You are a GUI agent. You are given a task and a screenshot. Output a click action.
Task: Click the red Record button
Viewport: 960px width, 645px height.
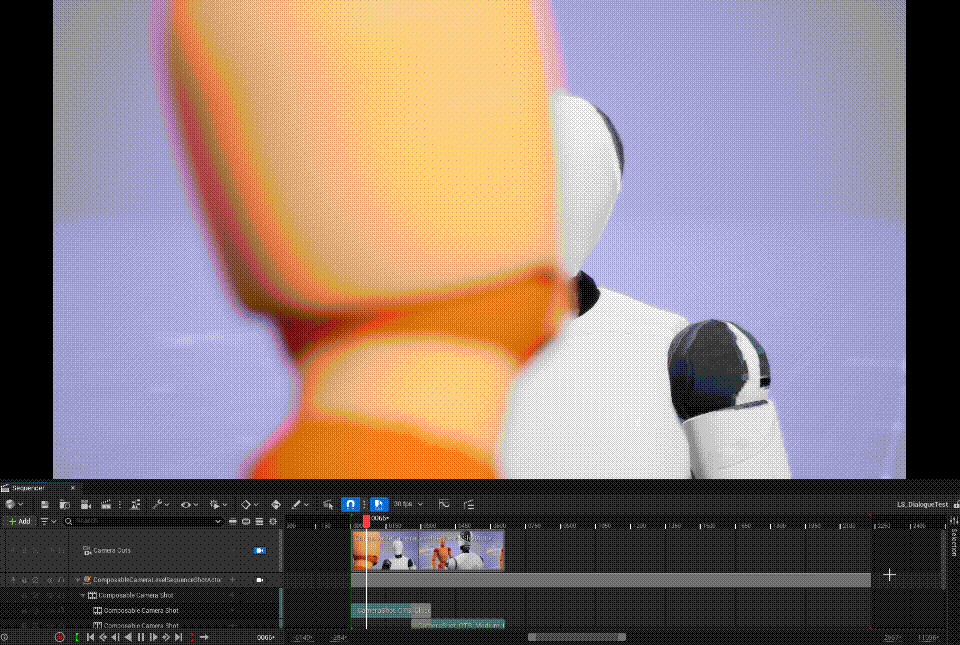point(59,637)
